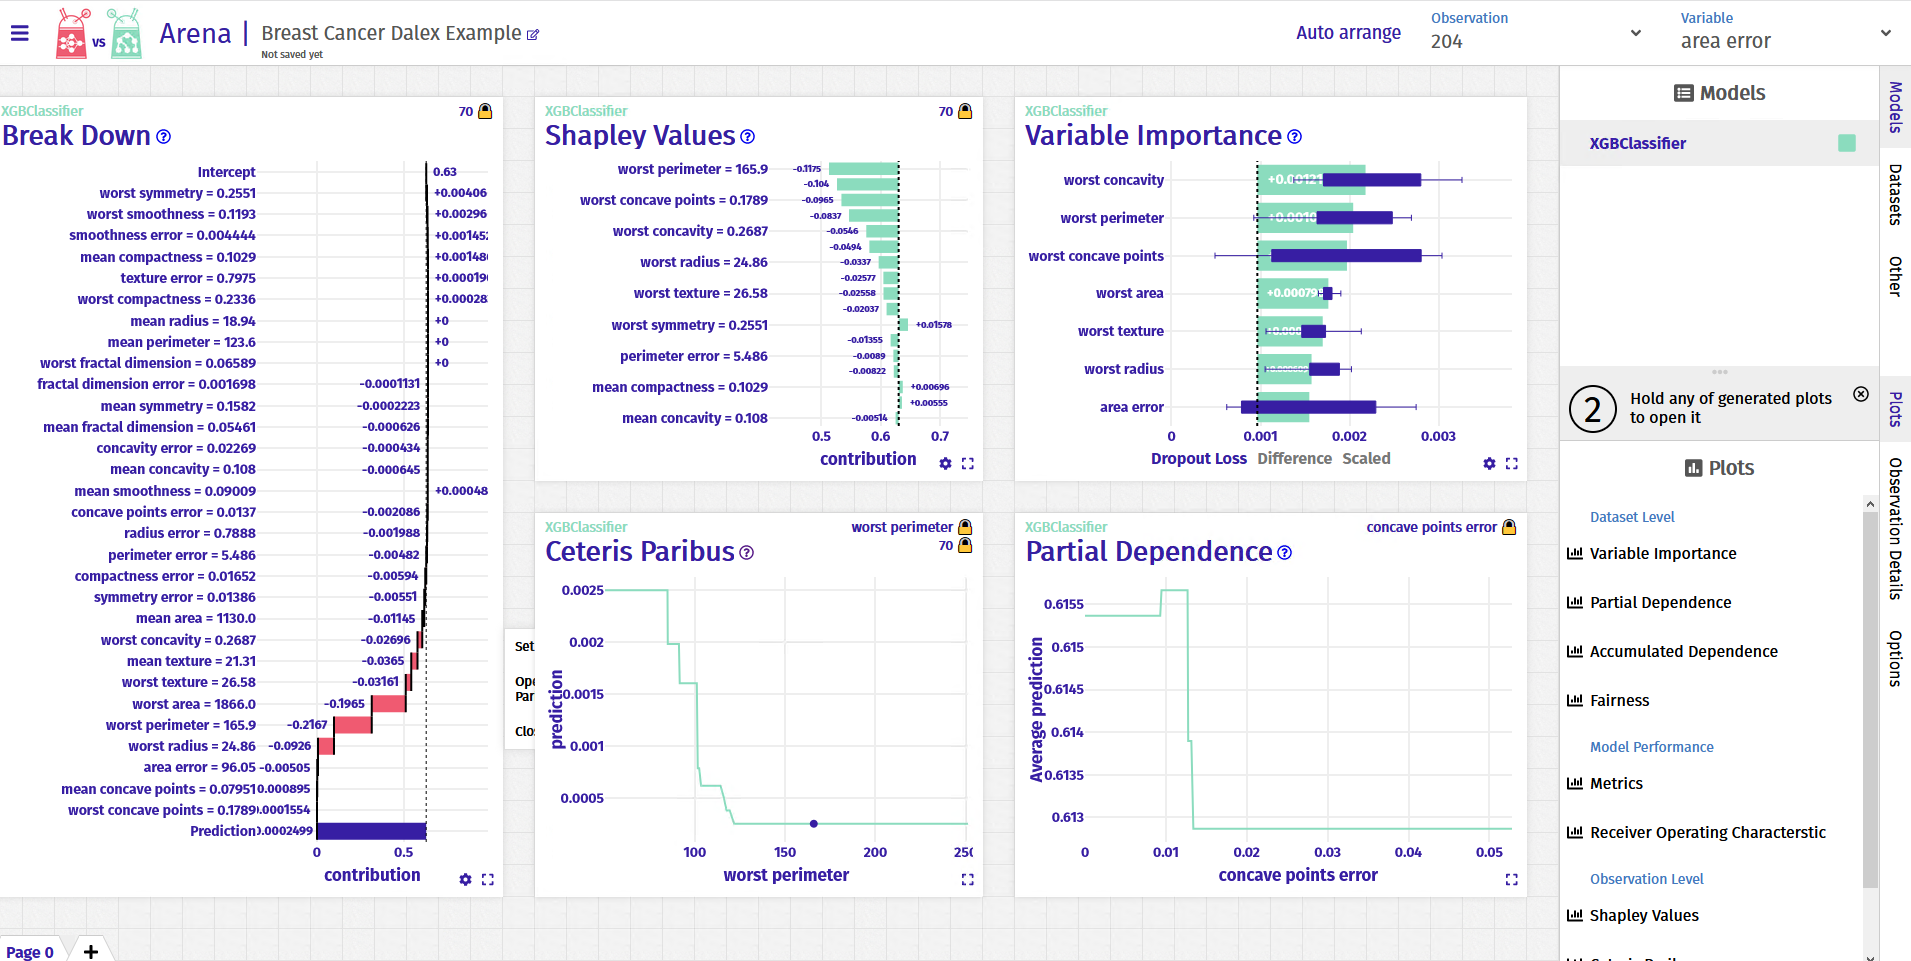Image resolution: width=1911 pixels, height=961 pixels.
Task: Open help for Variable Importance plot
Action: coord(1295,137)
